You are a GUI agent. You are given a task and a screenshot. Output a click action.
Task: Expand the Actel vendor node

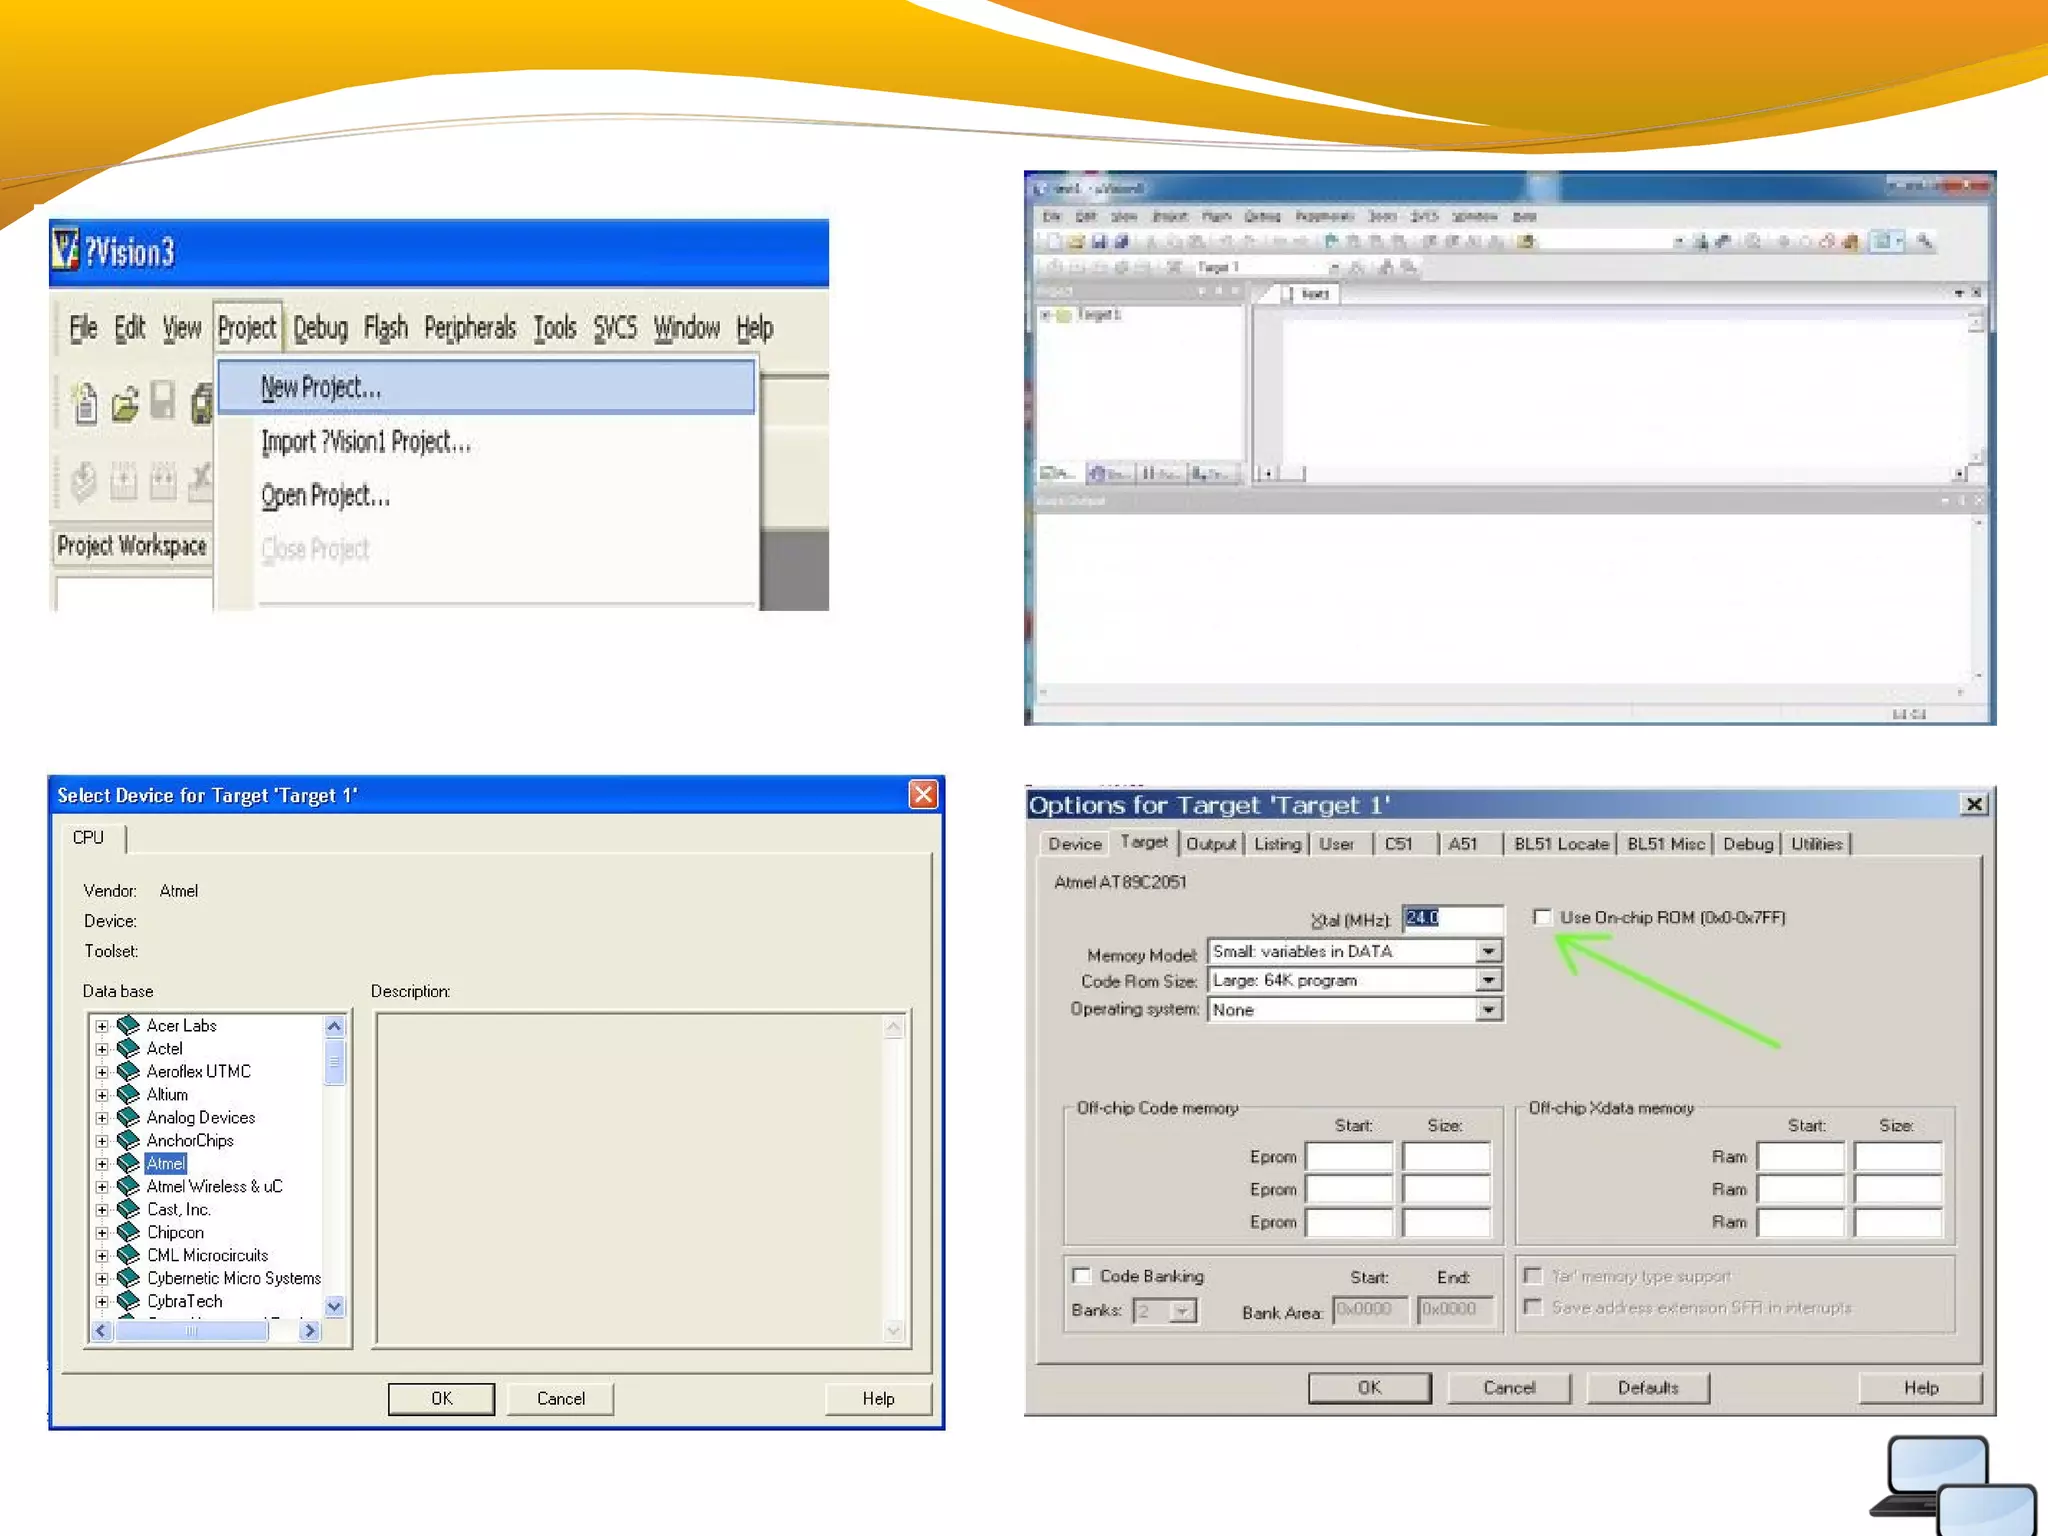(101, 1049)
